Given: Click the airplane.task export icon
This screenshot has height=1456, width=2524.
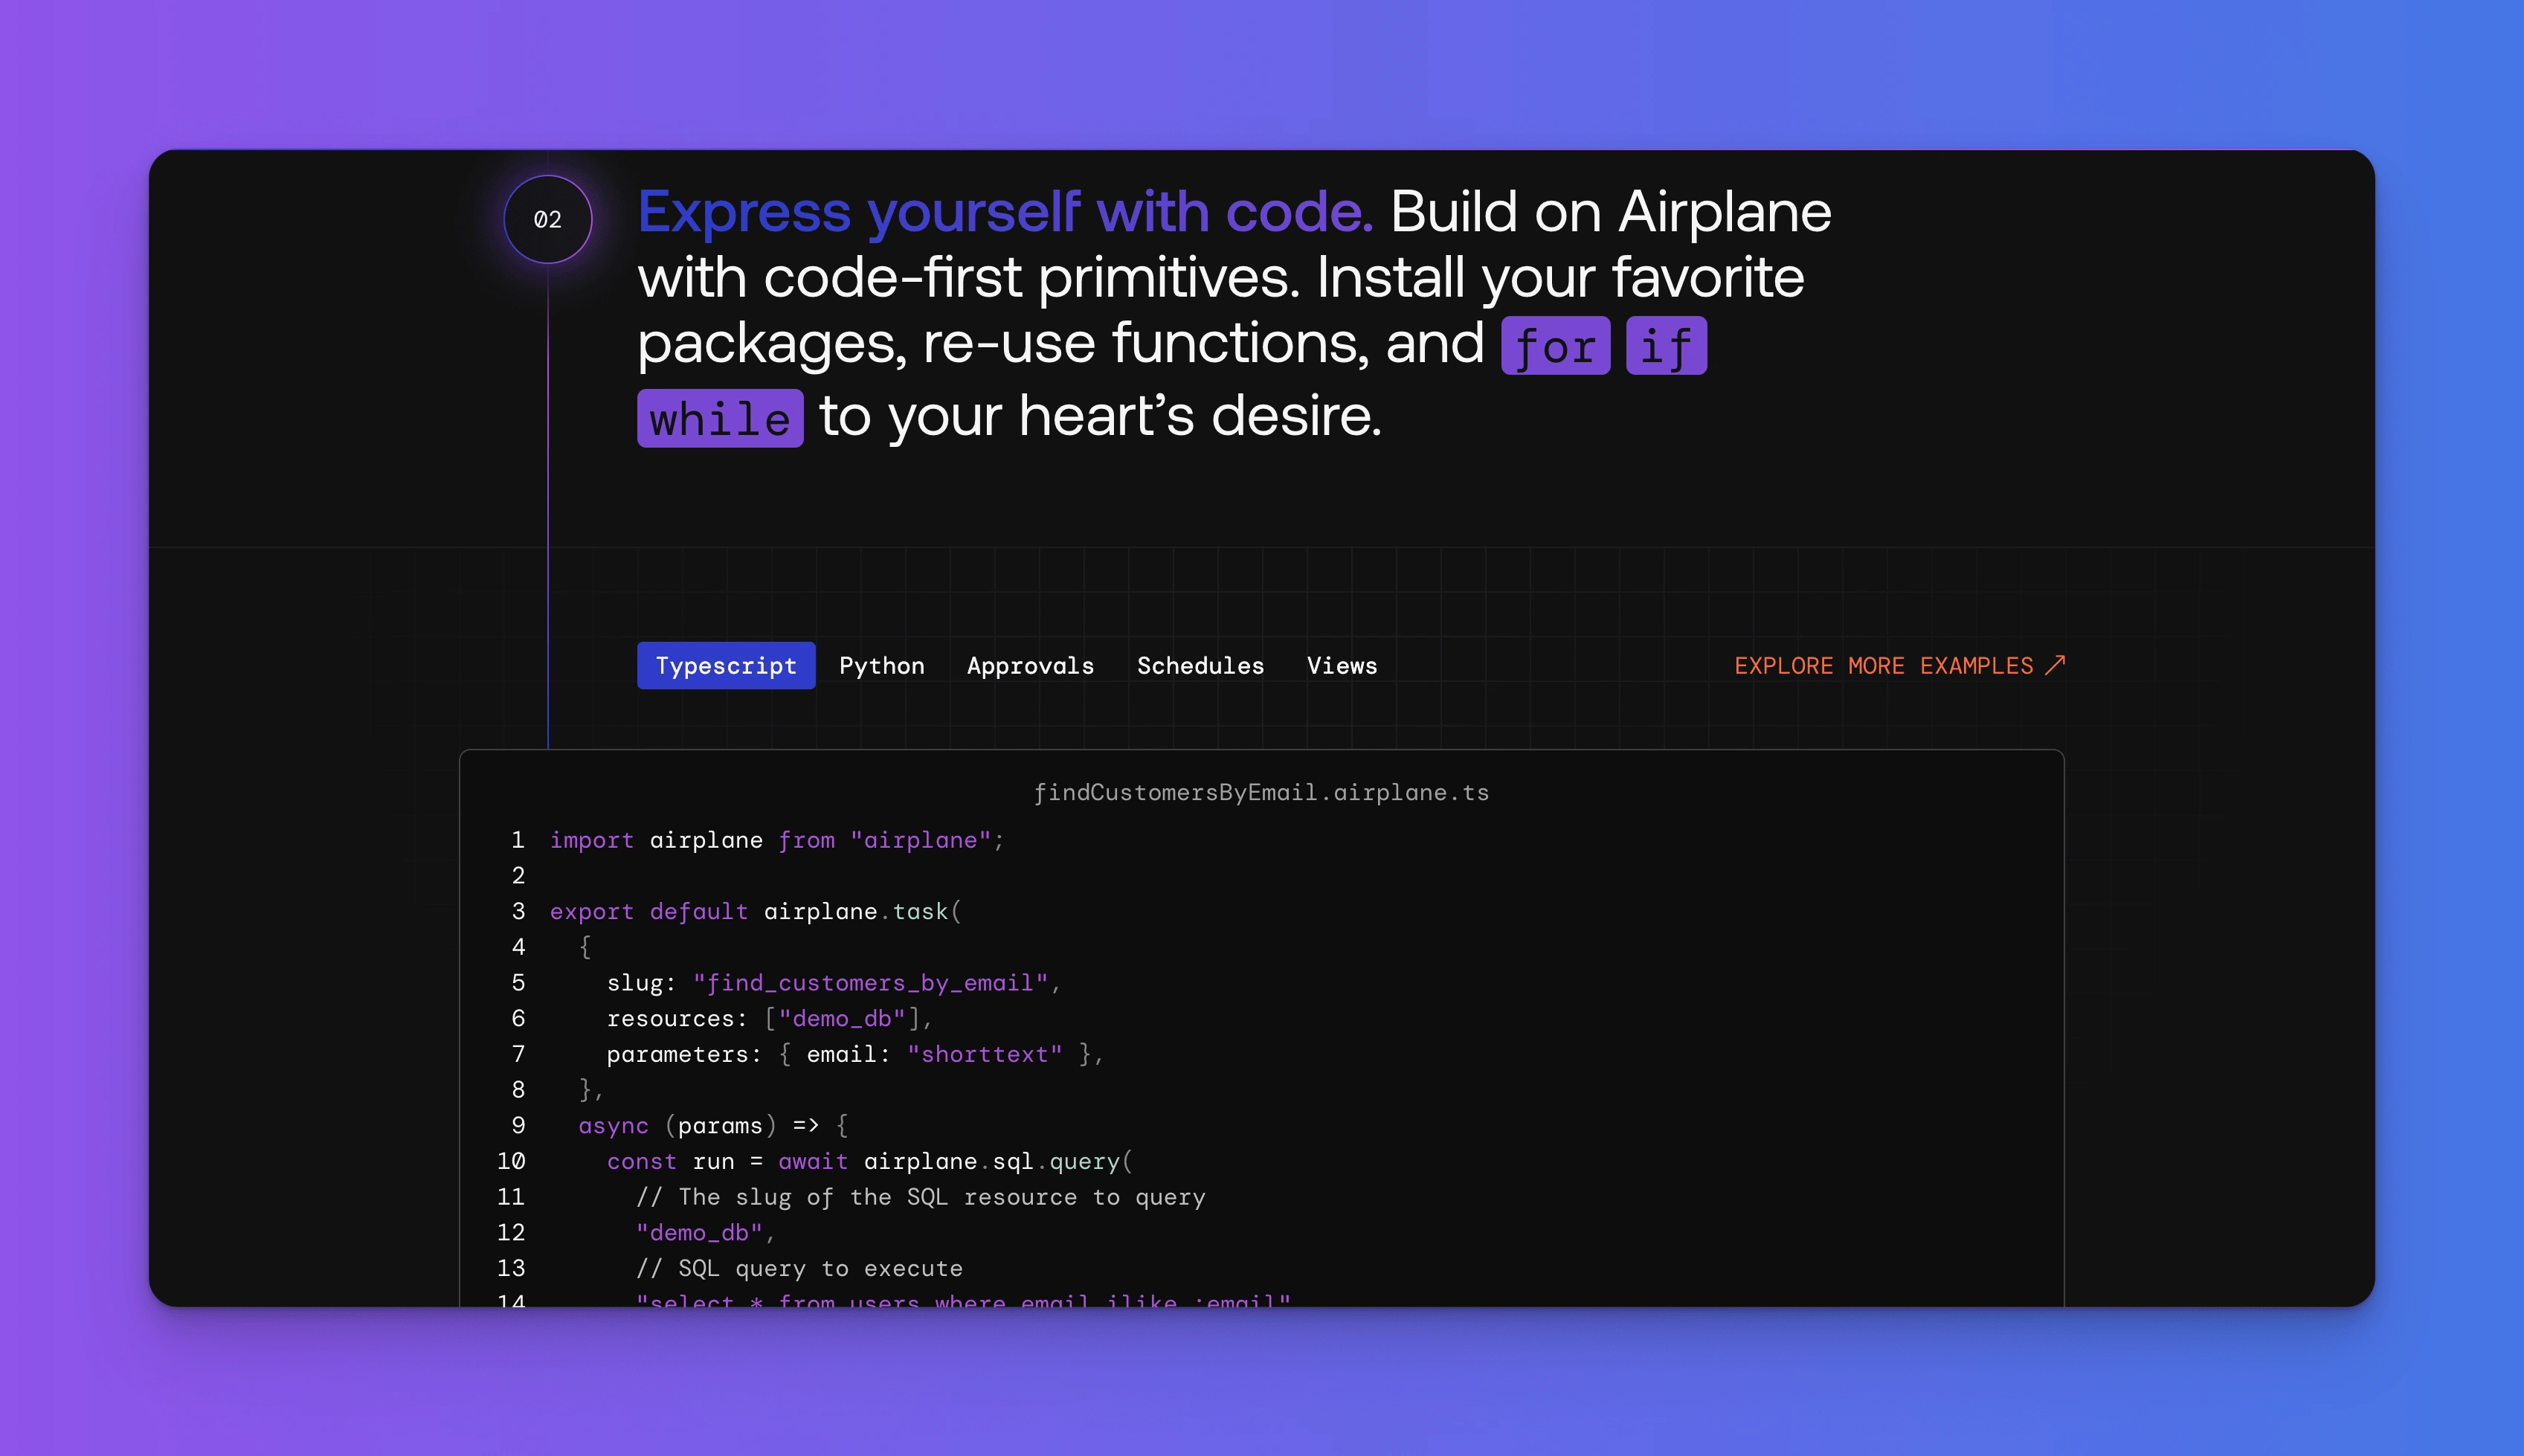Looking at the screenshot, I should point(849,910).
